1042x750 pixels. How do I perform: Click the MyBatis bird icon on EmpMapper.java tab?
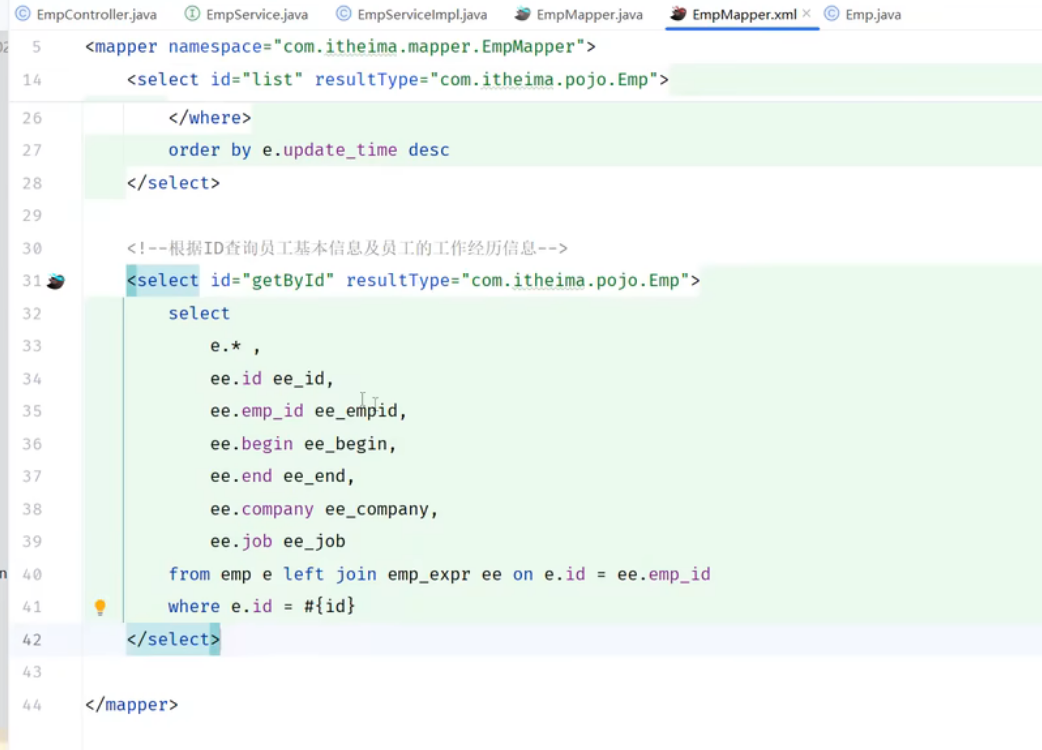click(523, 14)
